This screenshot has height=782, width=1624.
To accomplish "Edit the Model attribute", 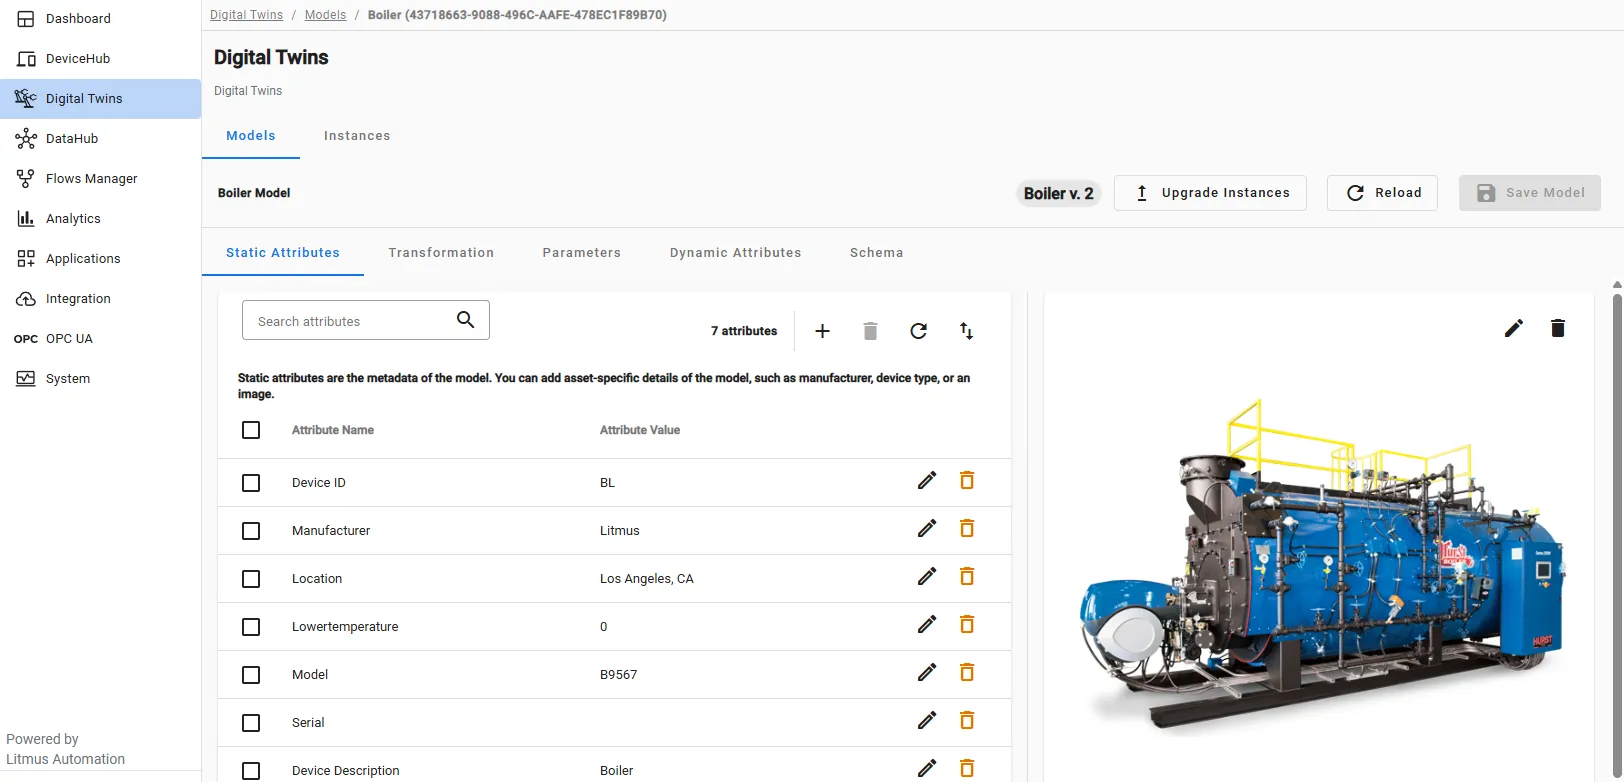I will (x=927, y=673).
